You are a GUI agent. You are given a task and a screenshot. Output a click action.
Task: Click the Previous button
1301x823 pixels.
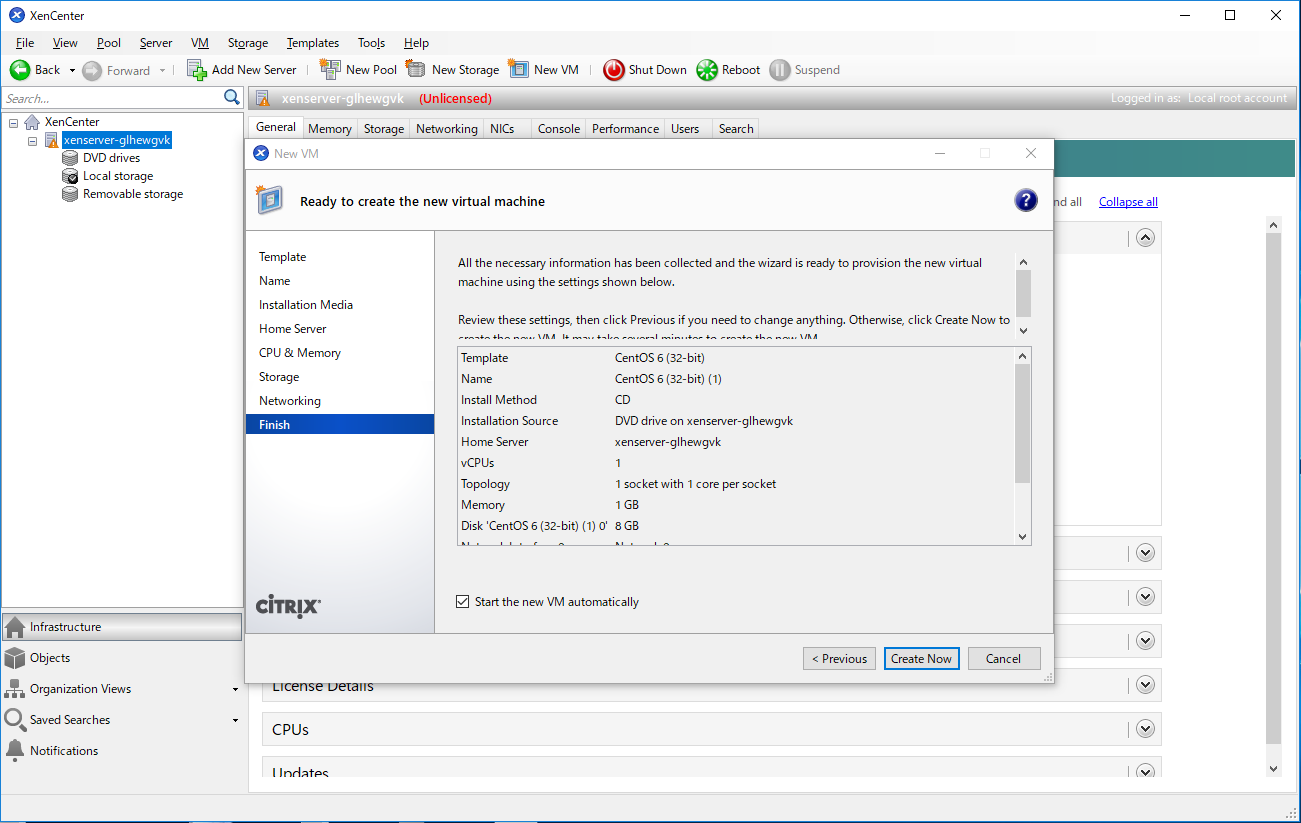(x=839, y=658)
